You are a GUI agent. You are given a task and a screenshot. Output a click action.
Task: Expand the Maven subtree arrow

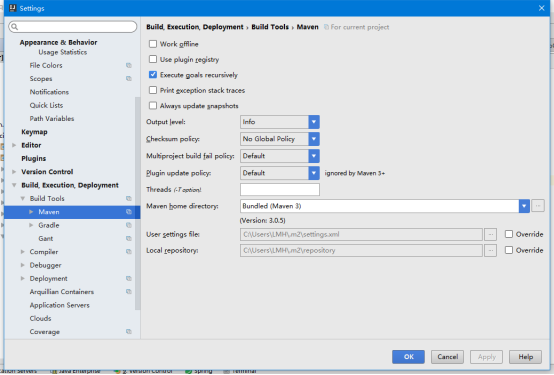click(x=31, y=212)
